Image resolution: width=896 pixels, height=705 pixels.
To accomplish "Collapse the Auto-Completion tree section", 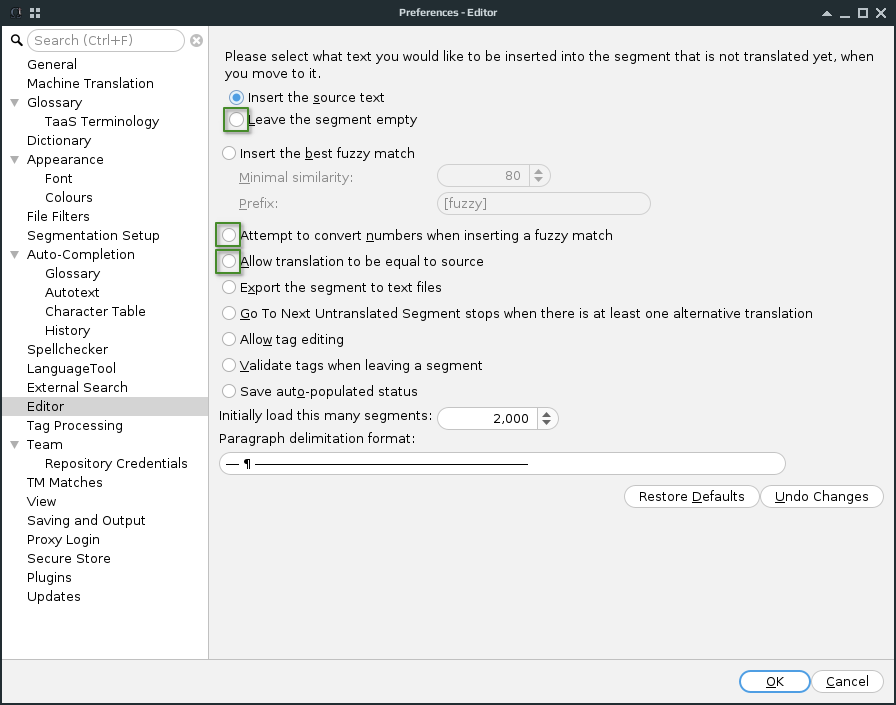I will 15,255.
